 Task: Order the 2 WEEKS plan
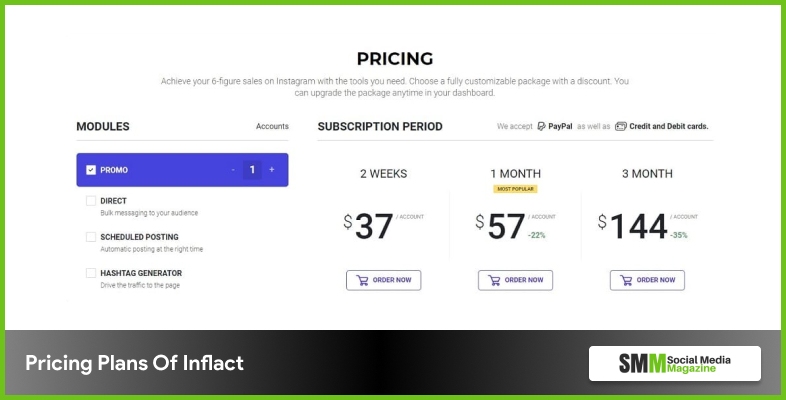[384, 280]
